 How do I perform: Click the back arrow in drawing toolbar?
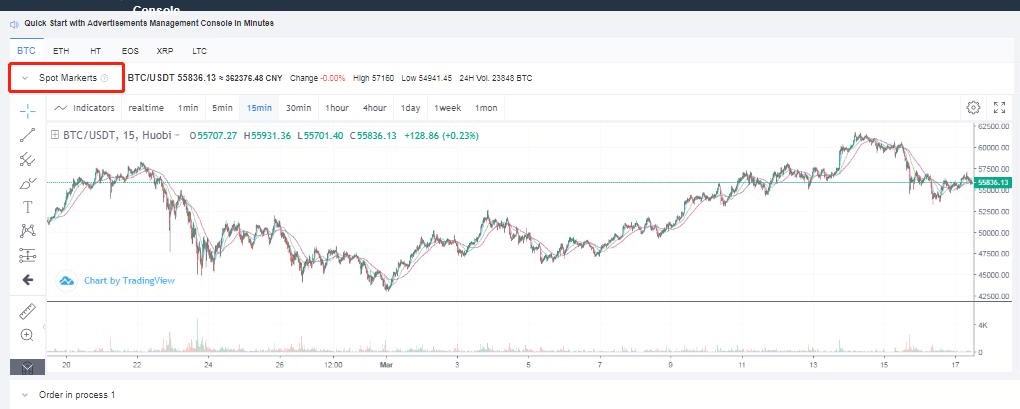click(27, 280)
